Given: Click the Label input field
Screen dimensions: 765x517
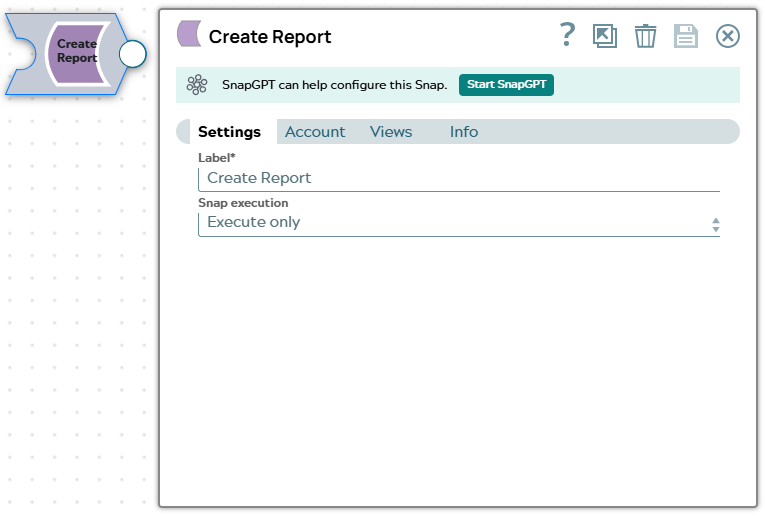Looking at the screenshot, I should point(459,179).
